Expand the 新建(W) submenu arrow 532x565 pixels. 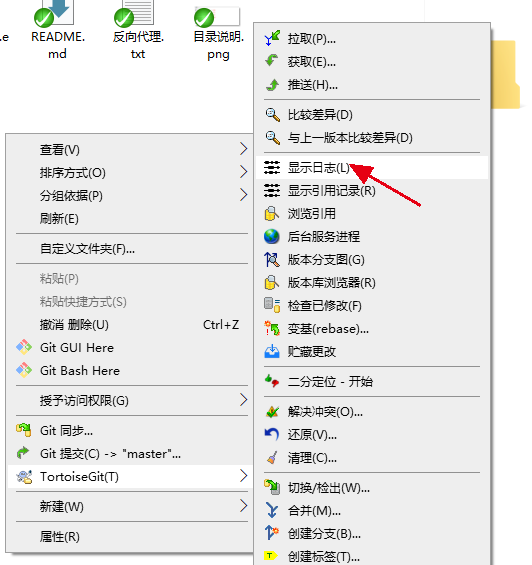point(244,506)
